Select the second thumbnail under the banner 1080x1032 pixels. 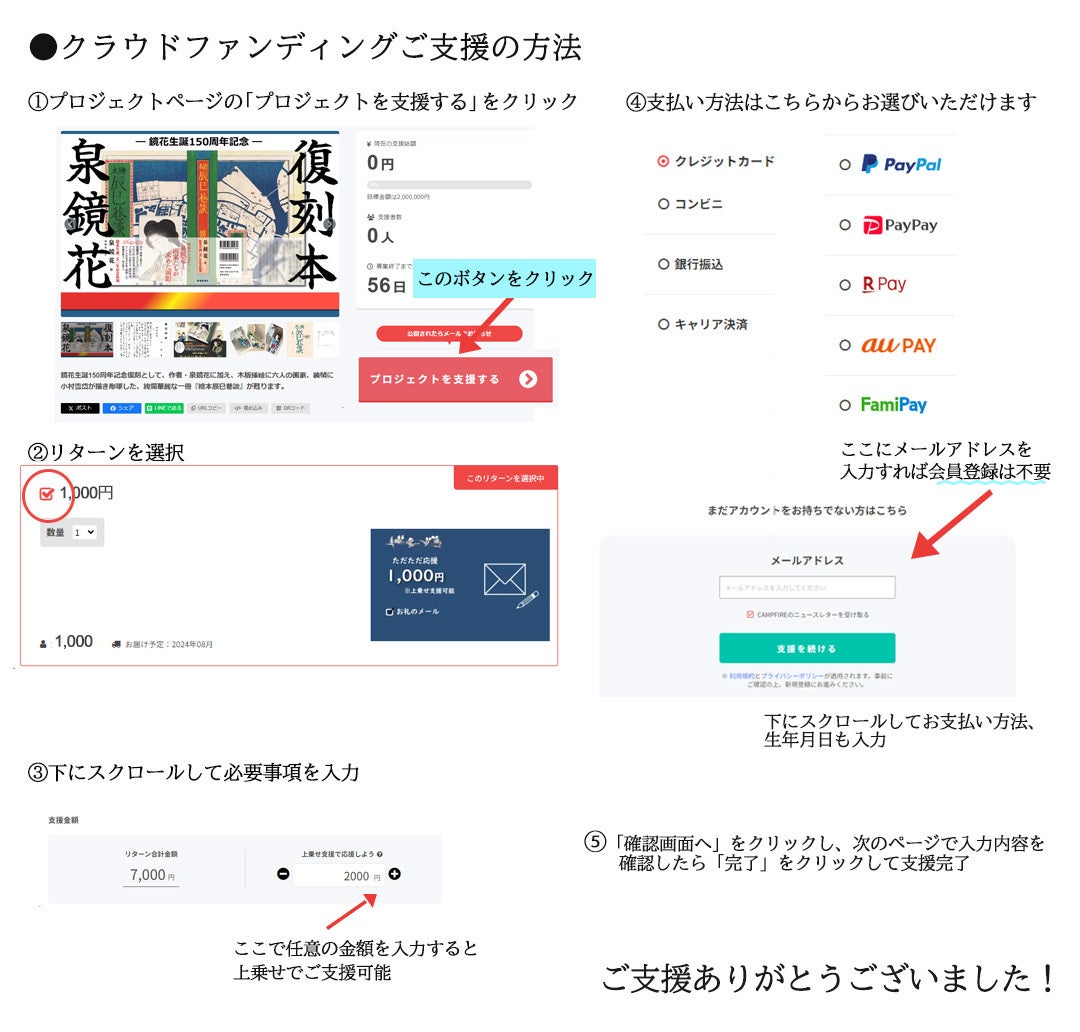pos(142,339)
